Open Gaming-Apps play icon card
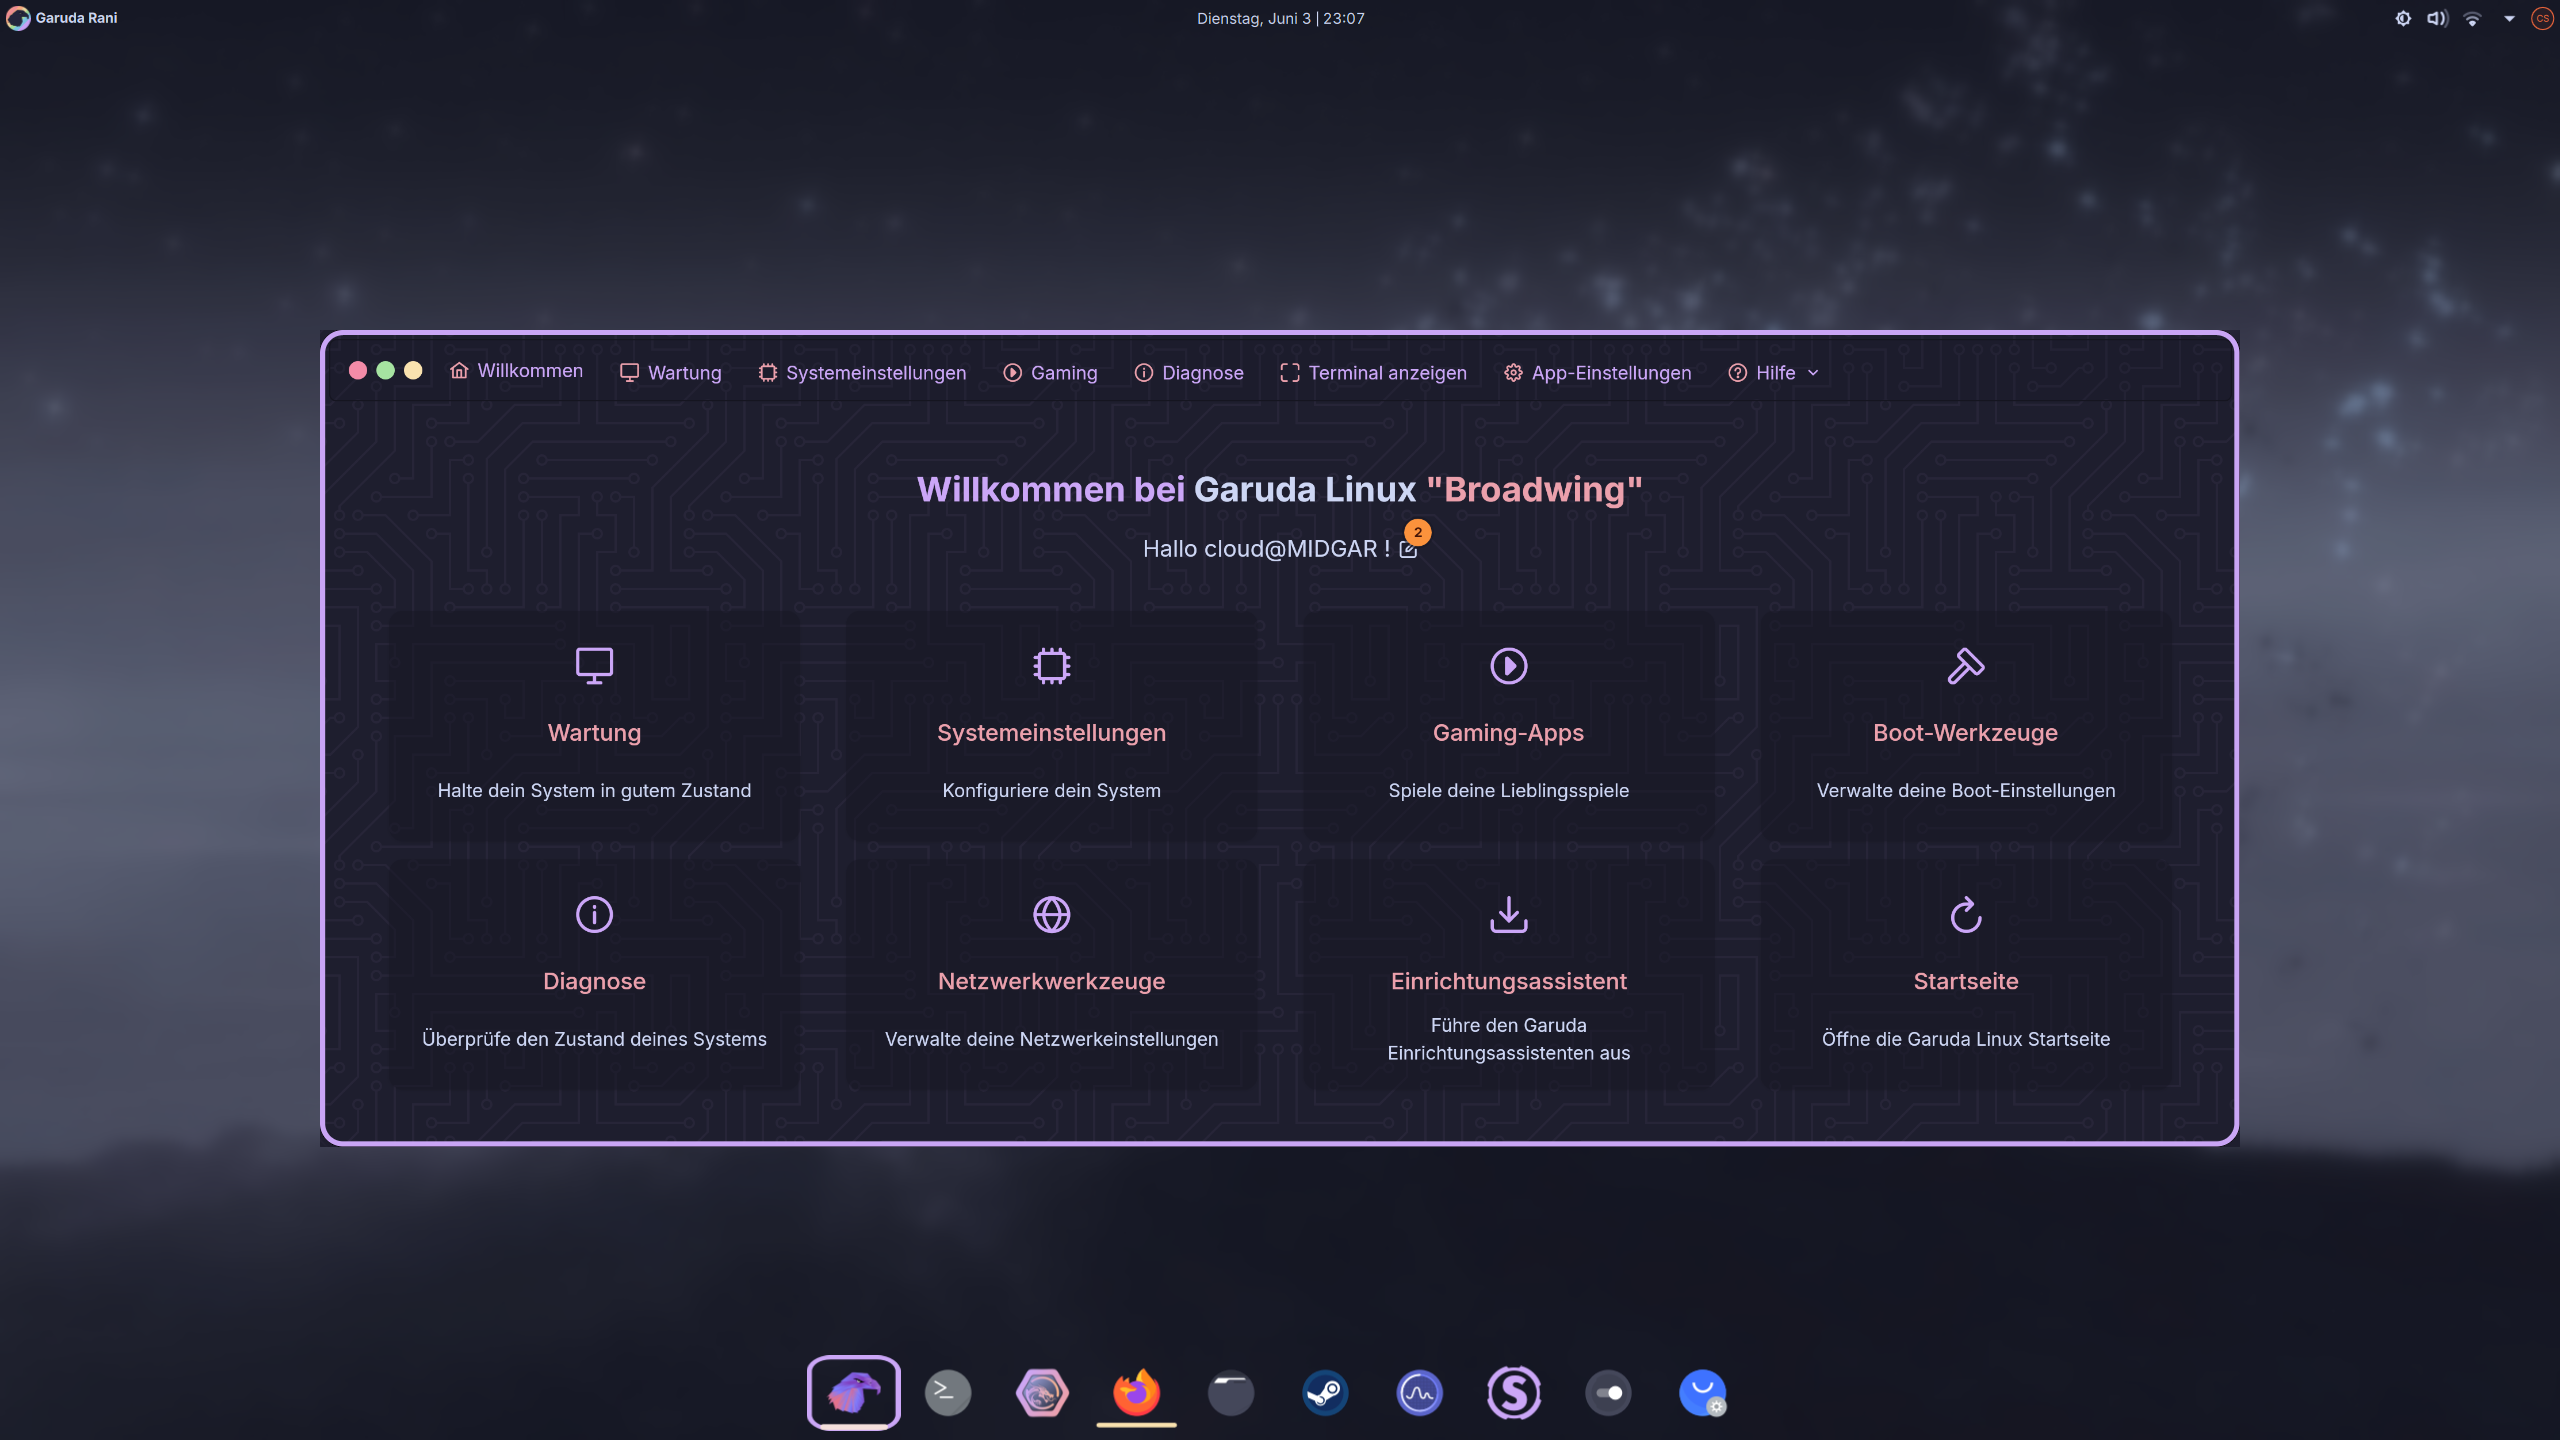The width and height of the screenshot is (2560, 1440). pos(1508,665)
